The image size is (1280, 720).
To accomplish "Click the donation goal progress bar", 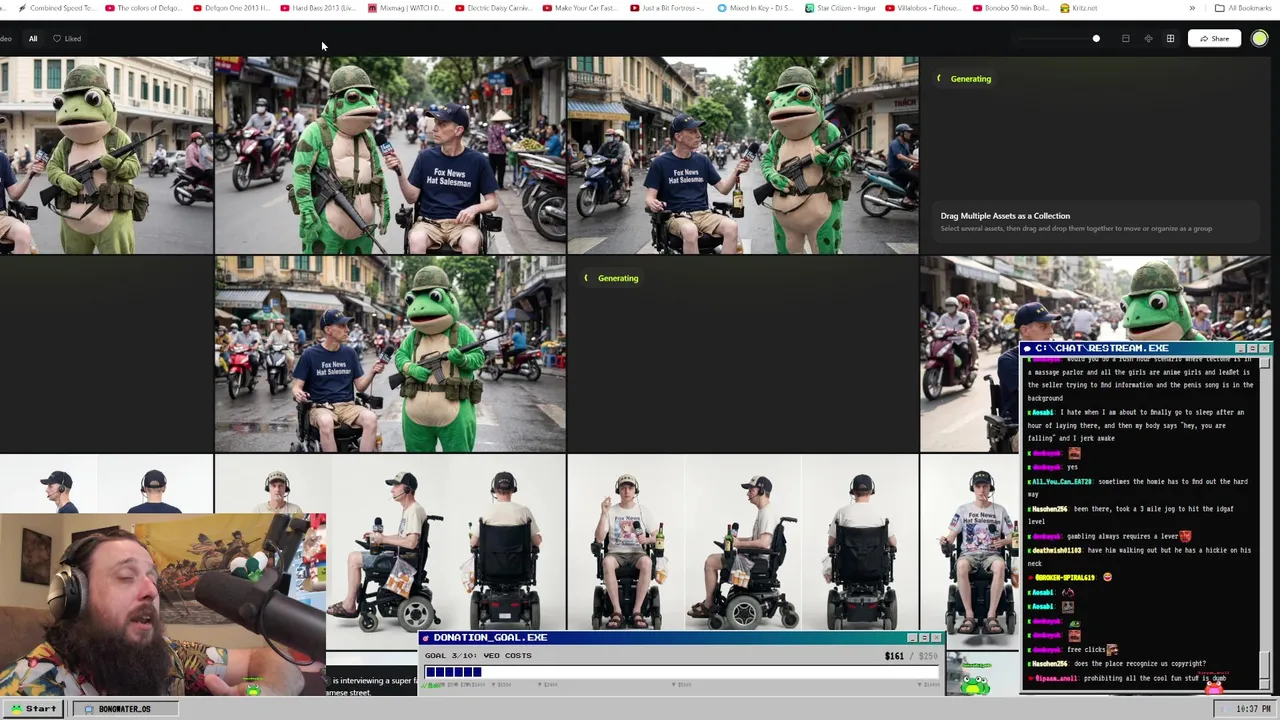I will click(680, 672).
